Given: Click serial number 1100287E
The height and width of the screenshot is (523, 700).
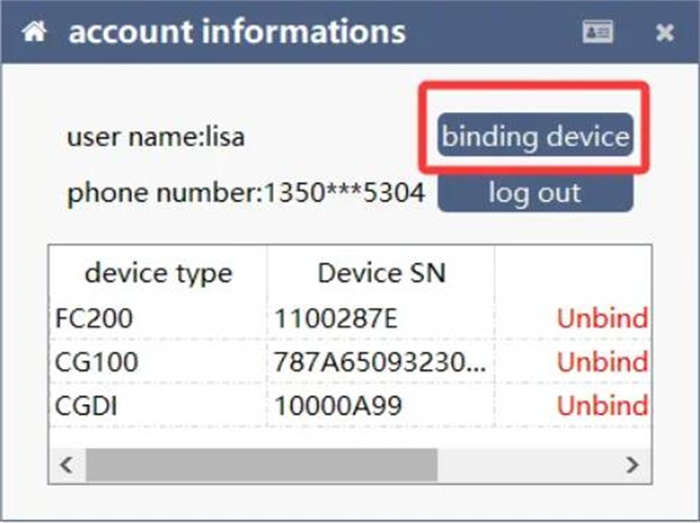Looking at the screenshot, I should tap(335, 319).
